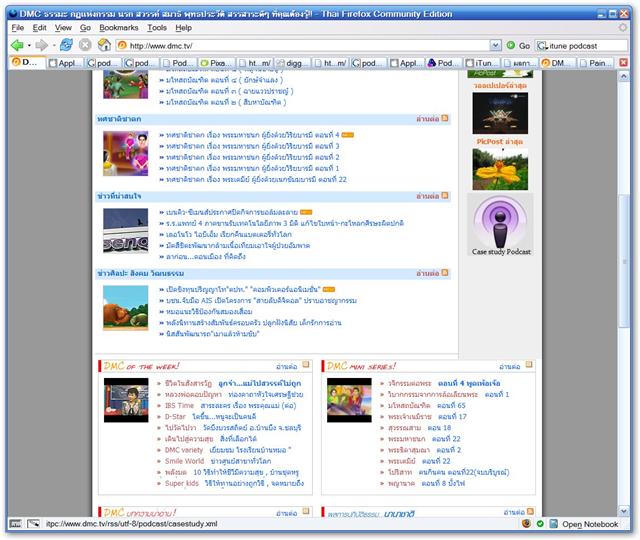Click the green Go button icon
640x540 pixels.
point(510,45)
